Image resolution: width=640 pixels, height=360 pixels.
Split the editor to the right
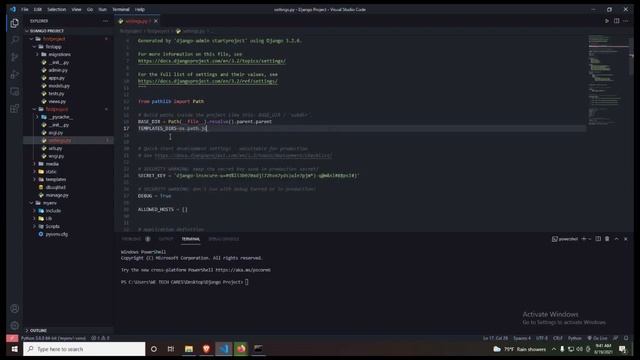616,21
